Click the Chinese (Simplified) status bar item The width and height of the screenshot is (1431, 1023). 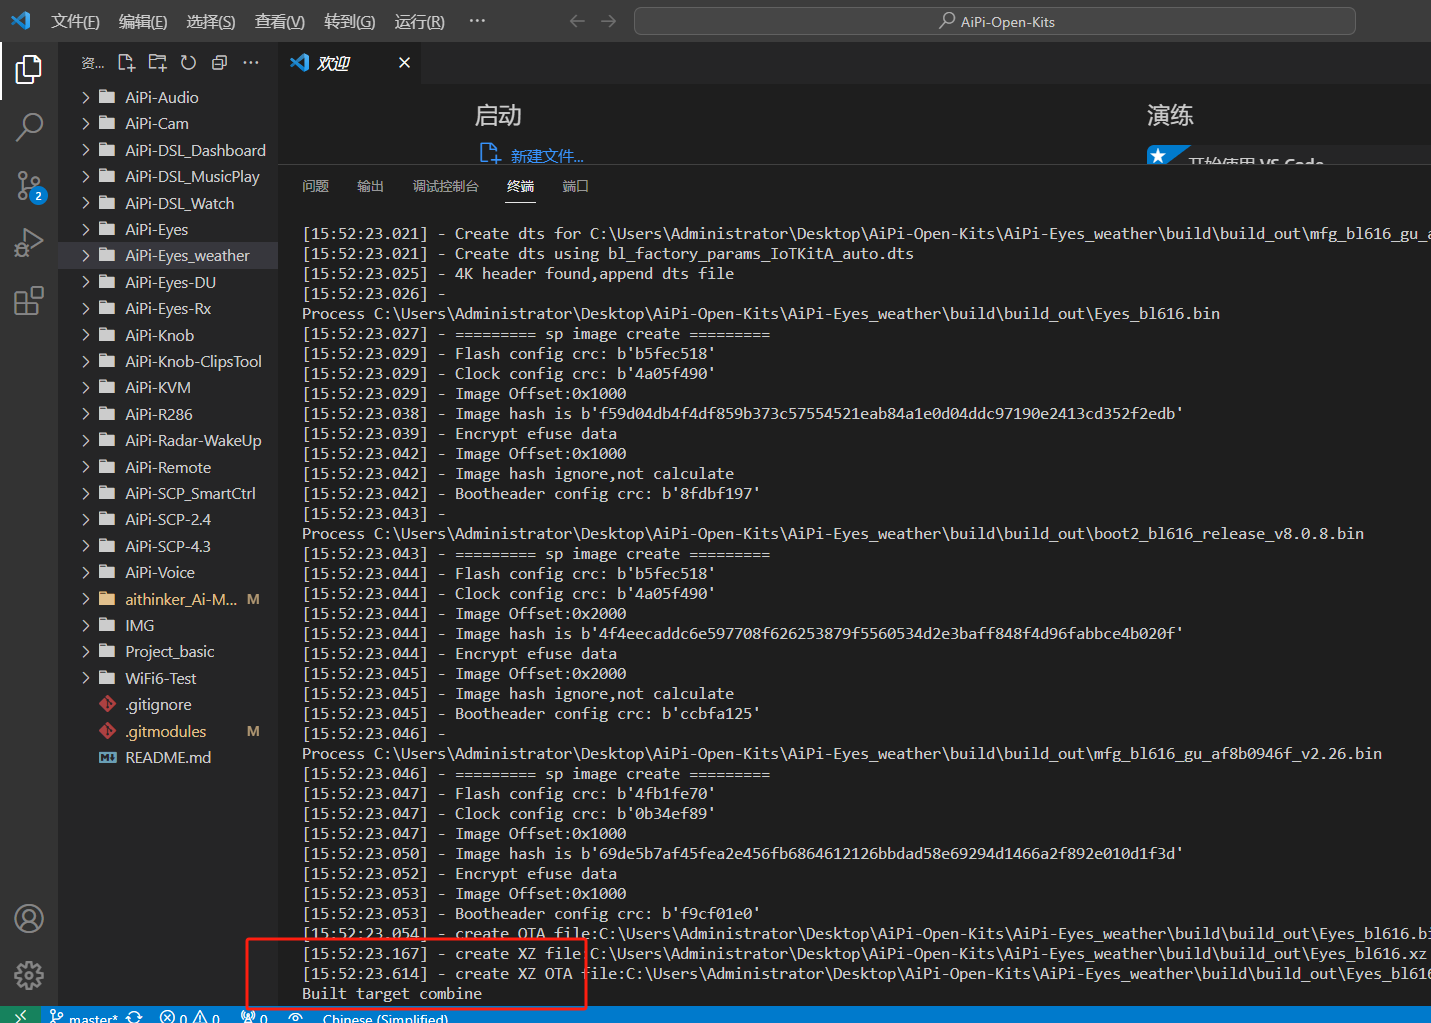point(385,1018)
